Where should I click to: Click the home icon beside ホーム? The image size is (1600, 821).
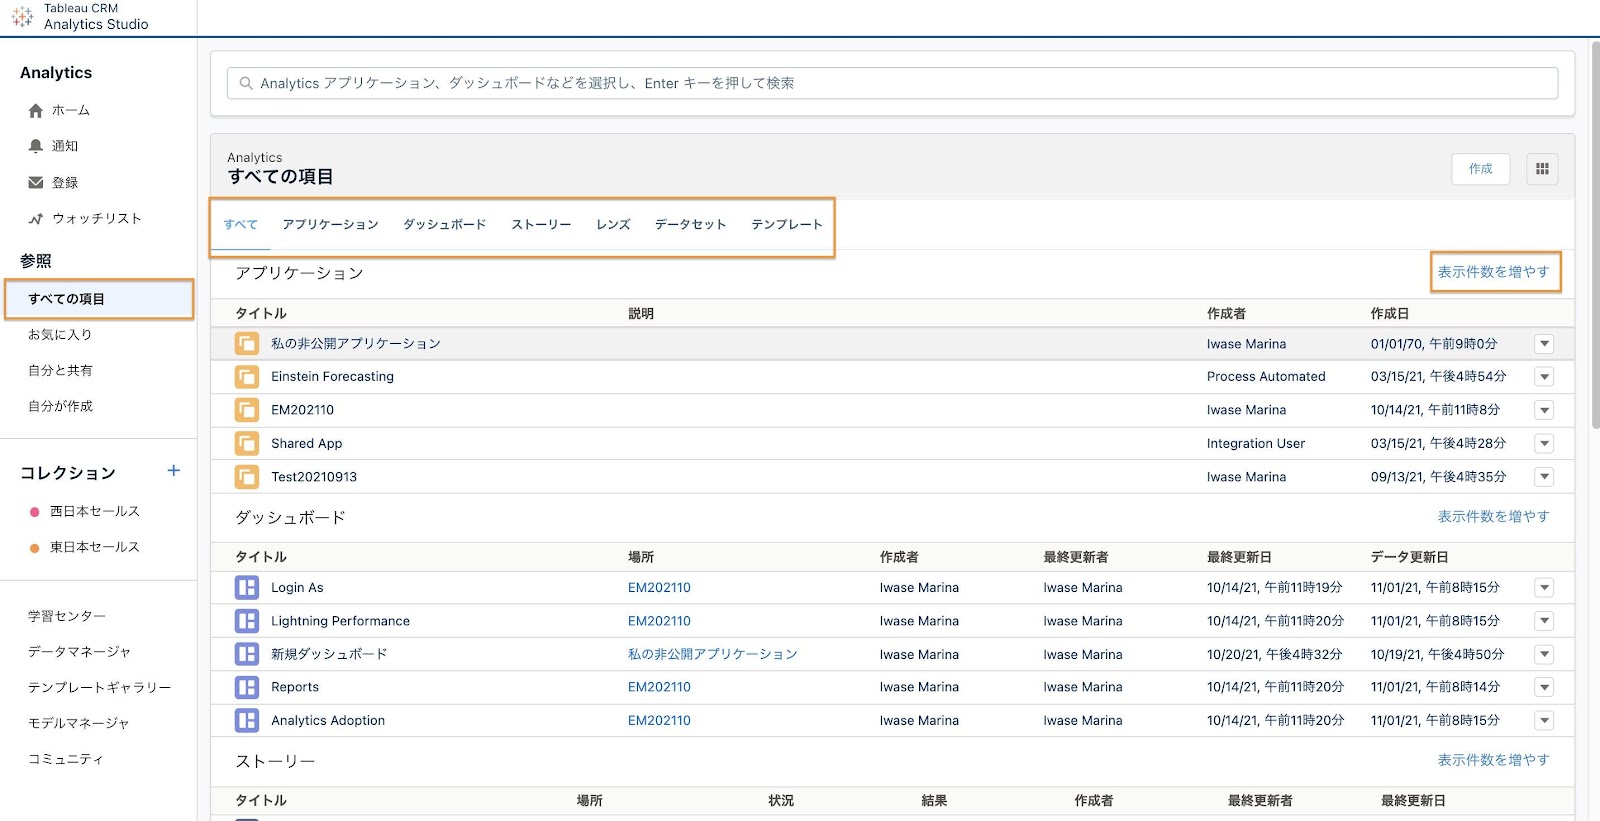click(x=36, y=111)
